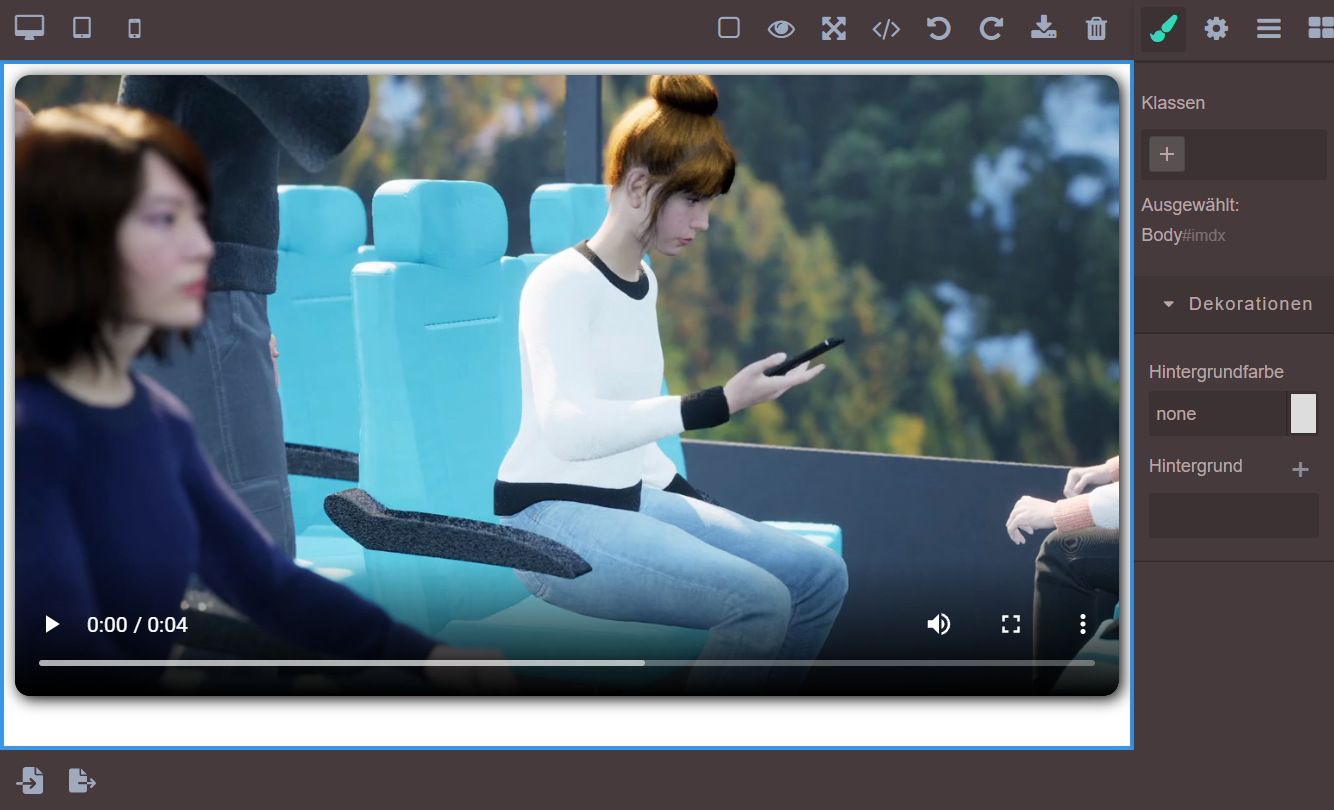The image size is (1334, 810).
Task: Clear canvas with trash icon
Action: (1096, 28)
